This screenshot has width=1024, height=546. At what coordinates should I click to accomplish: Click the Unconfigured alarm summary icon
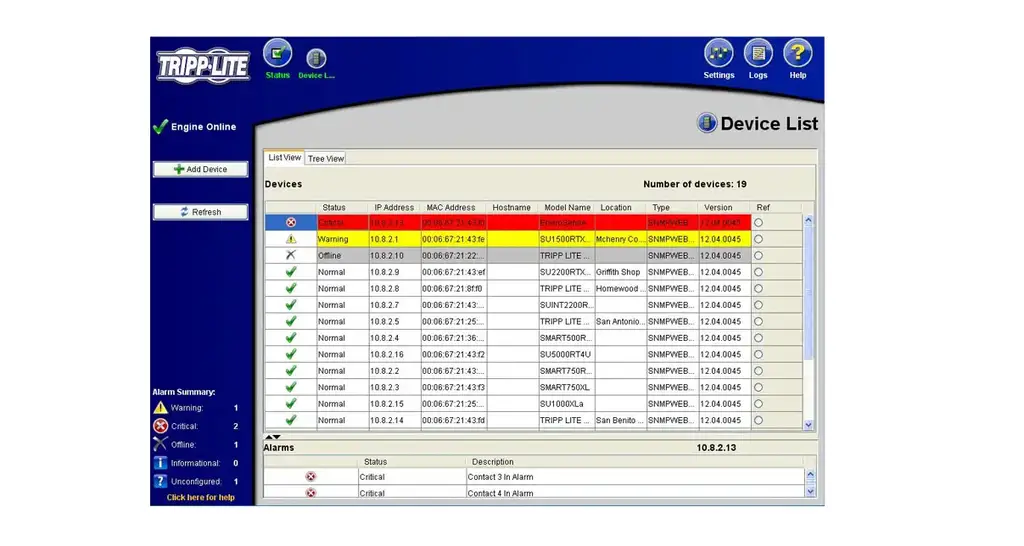161,481
